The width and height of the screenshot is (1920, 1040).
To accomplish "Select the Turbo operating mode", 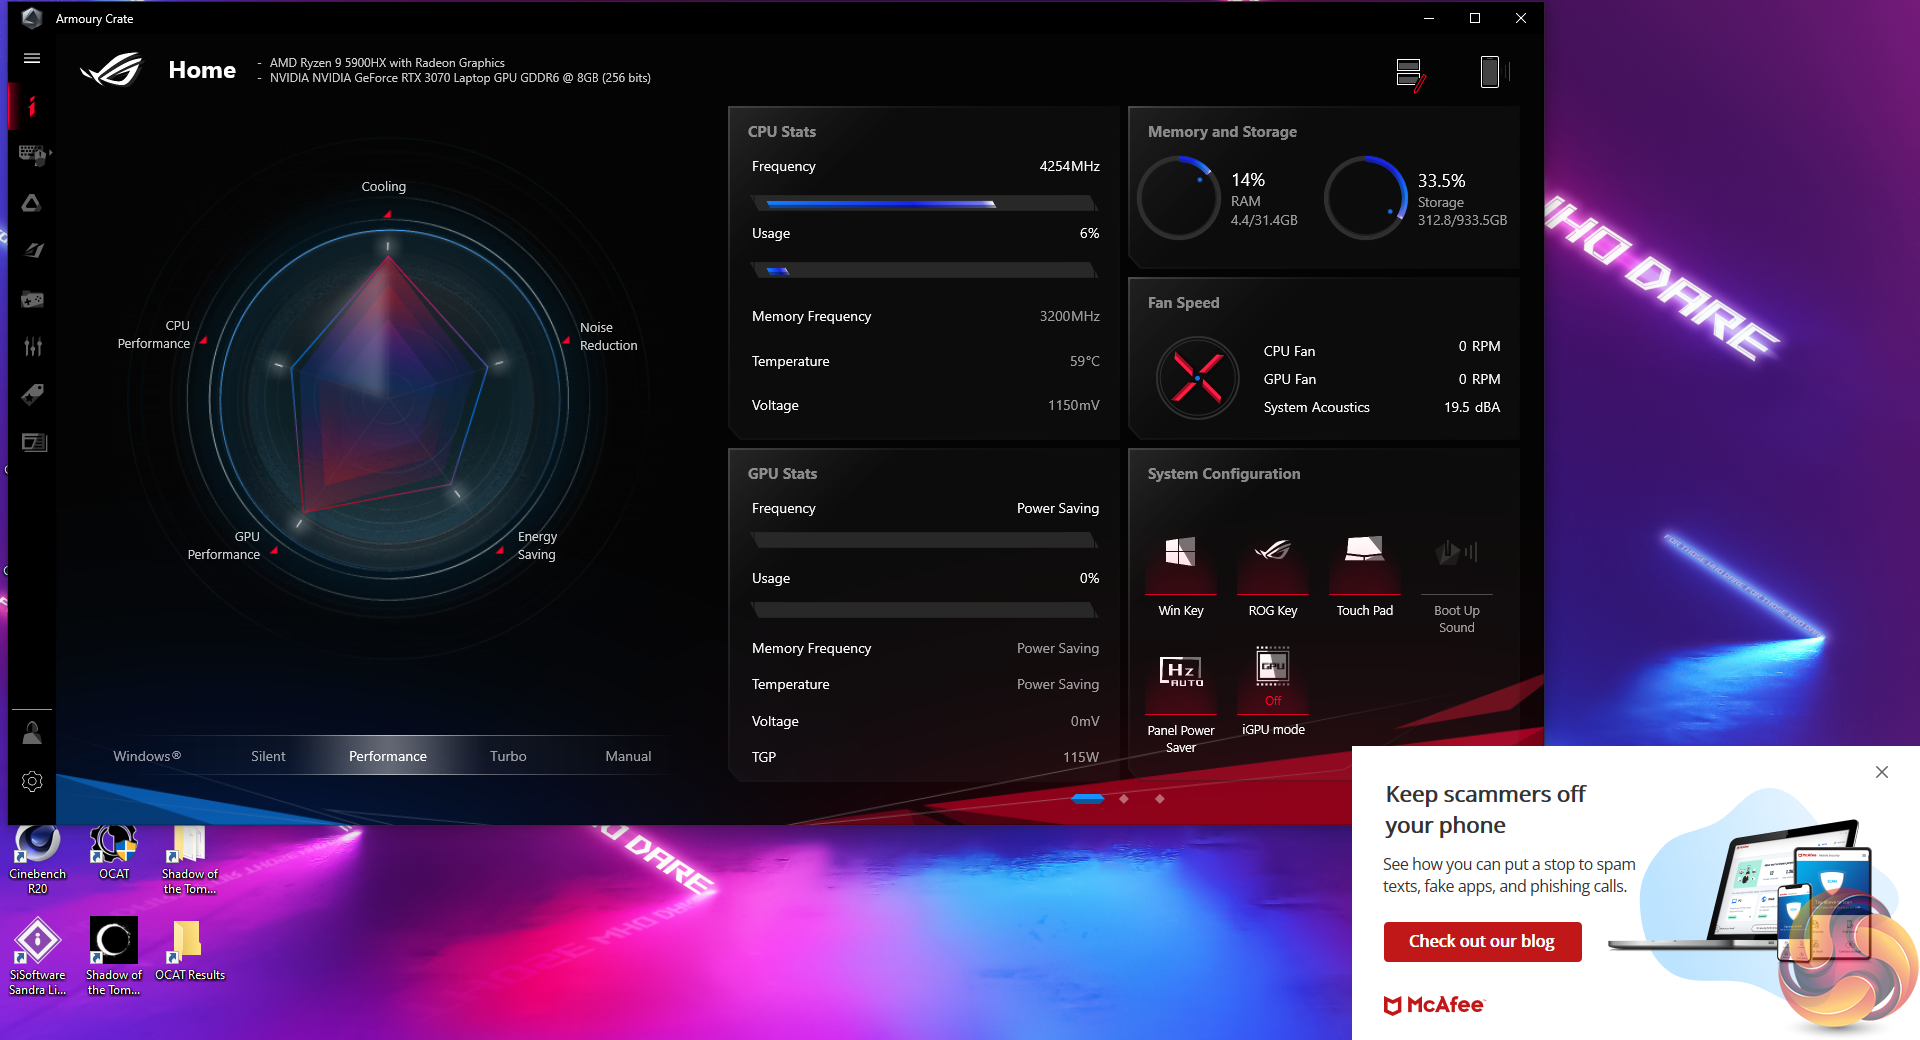I will coord(508,756).
